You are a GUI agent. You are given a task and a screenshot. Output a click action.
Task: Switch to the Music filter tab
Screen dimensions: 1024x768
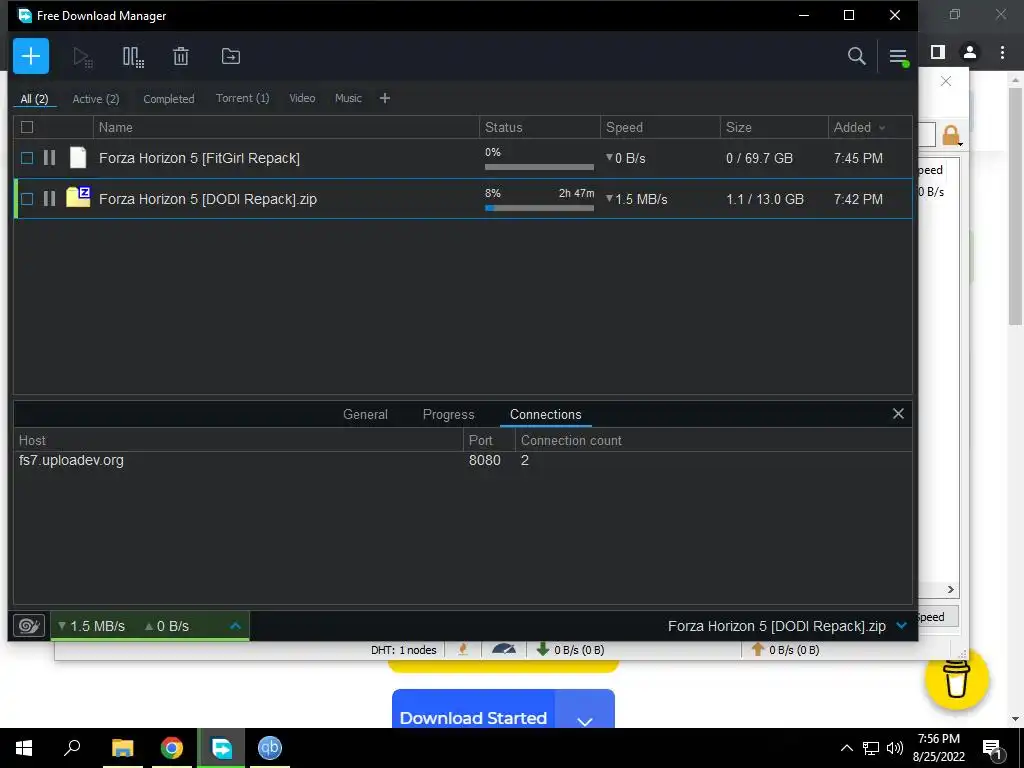(x=348, y=98)
